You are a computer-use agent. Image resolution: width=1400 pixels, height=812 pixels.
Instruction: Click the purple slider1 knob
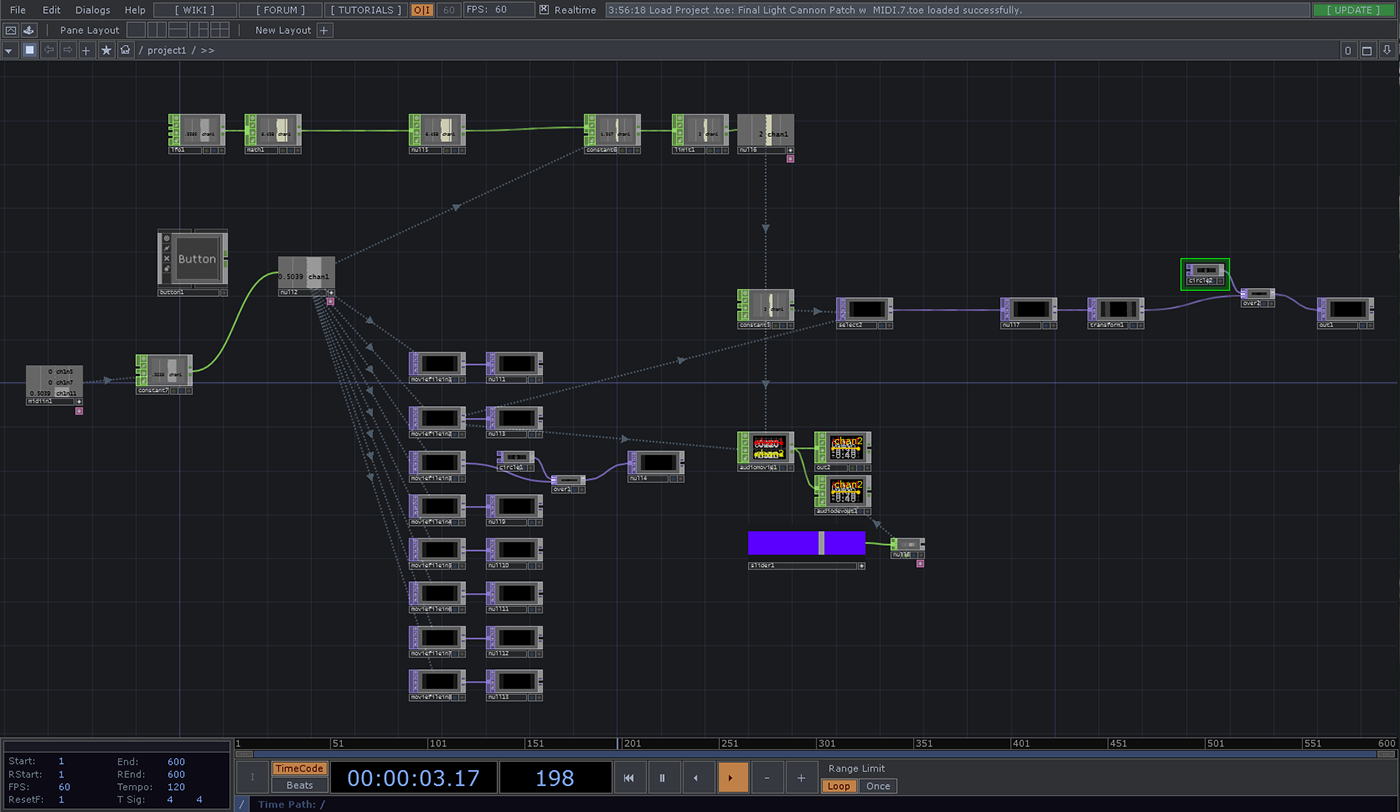click(x=821, y=543)
